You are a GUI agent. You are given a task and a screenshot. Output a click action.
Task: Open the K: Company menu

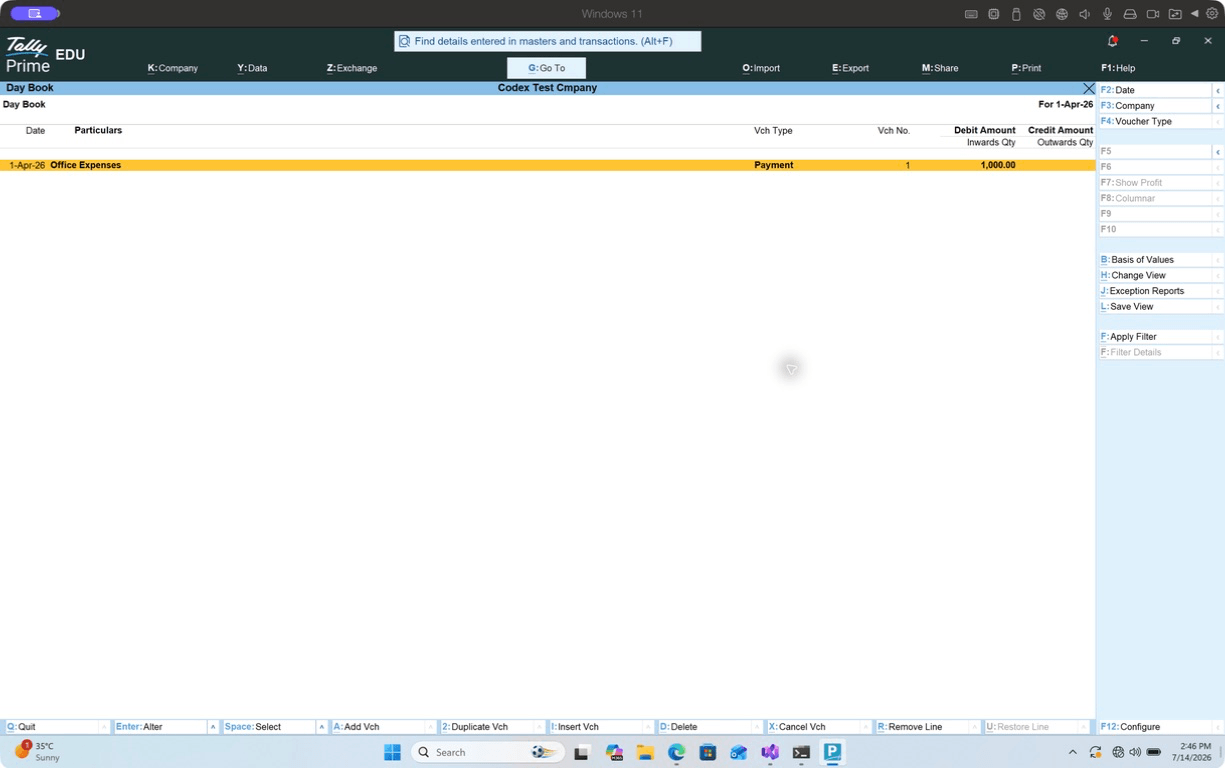173,68
